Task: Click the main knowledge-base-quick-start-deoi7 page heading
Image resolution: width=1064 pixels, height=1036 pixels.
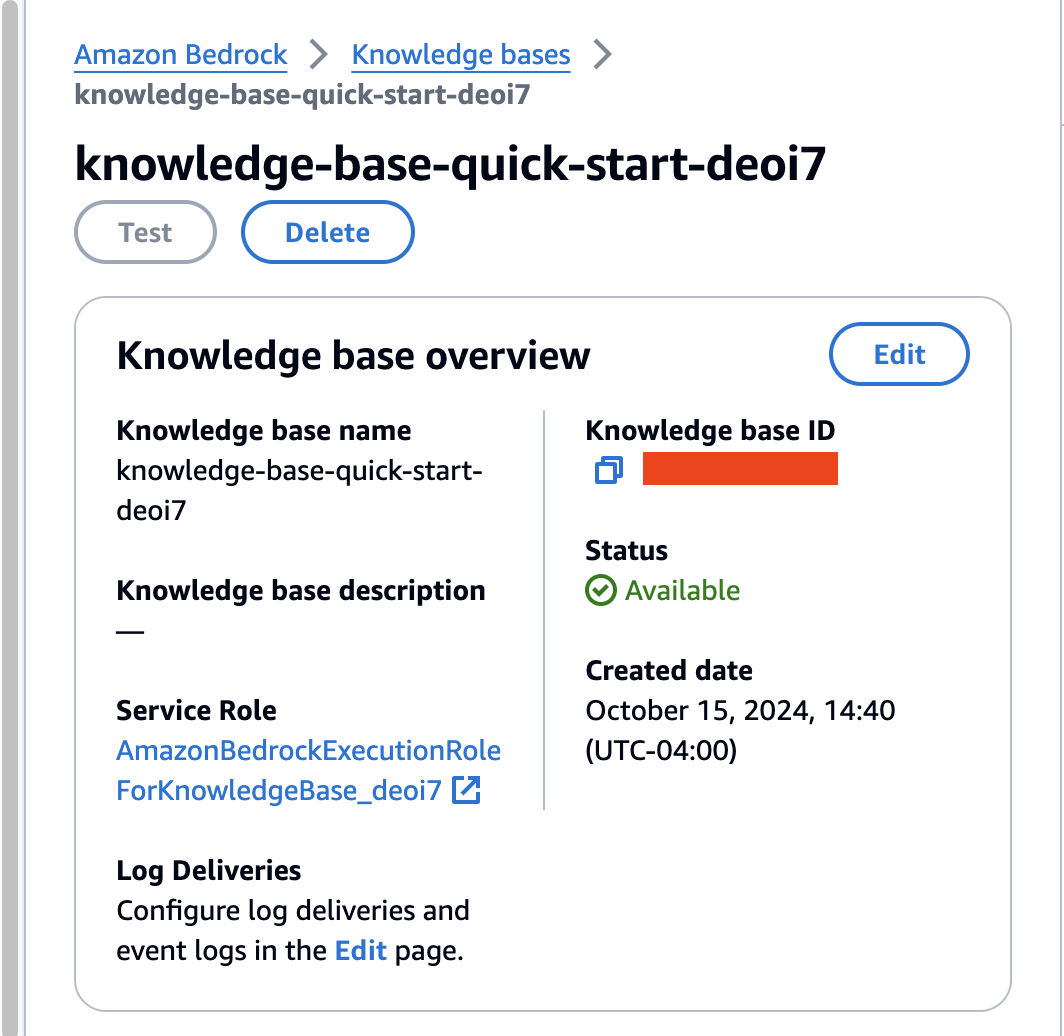Action: [450, 165]
